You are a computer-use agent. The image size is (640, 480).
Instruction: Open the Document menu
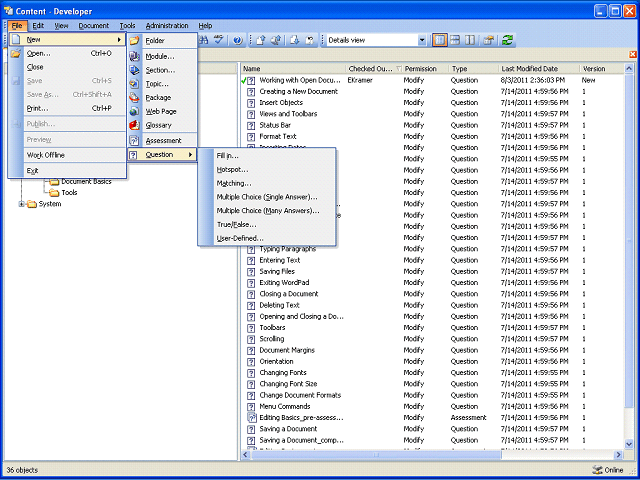click(x=94, y=26)
